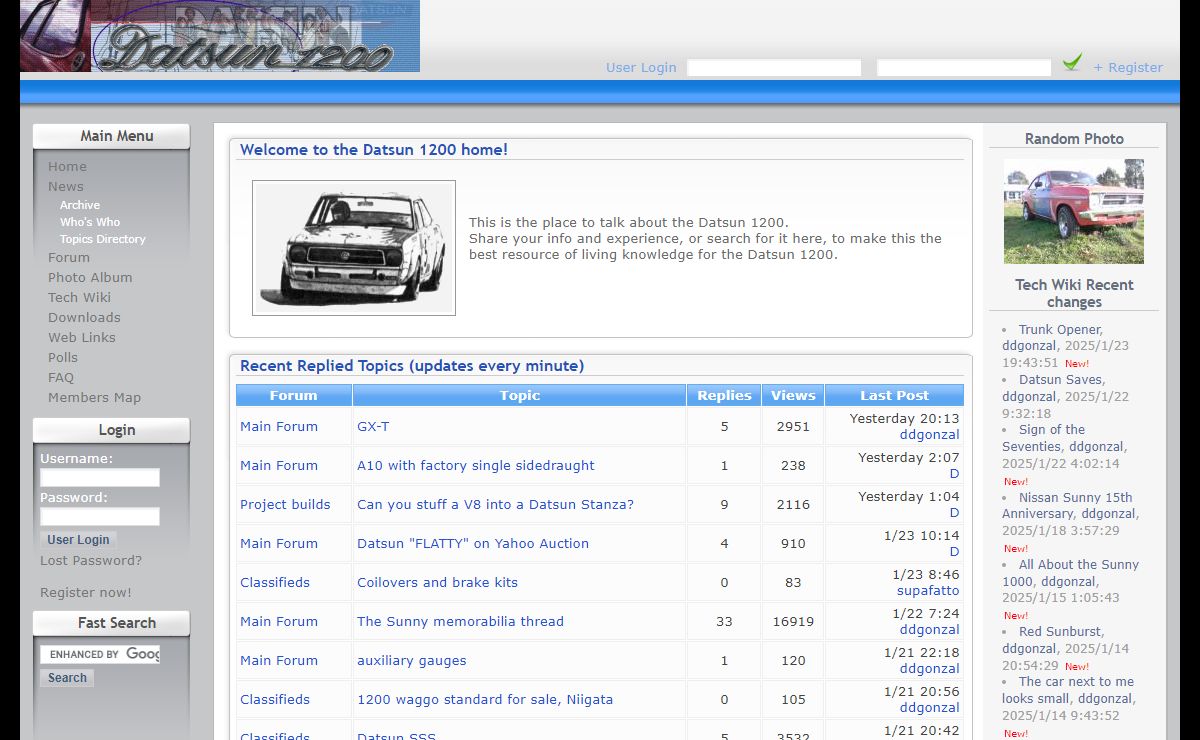1200x740 pixels.
Task: Click the header username input field
Action: click(x=774, y=68)
